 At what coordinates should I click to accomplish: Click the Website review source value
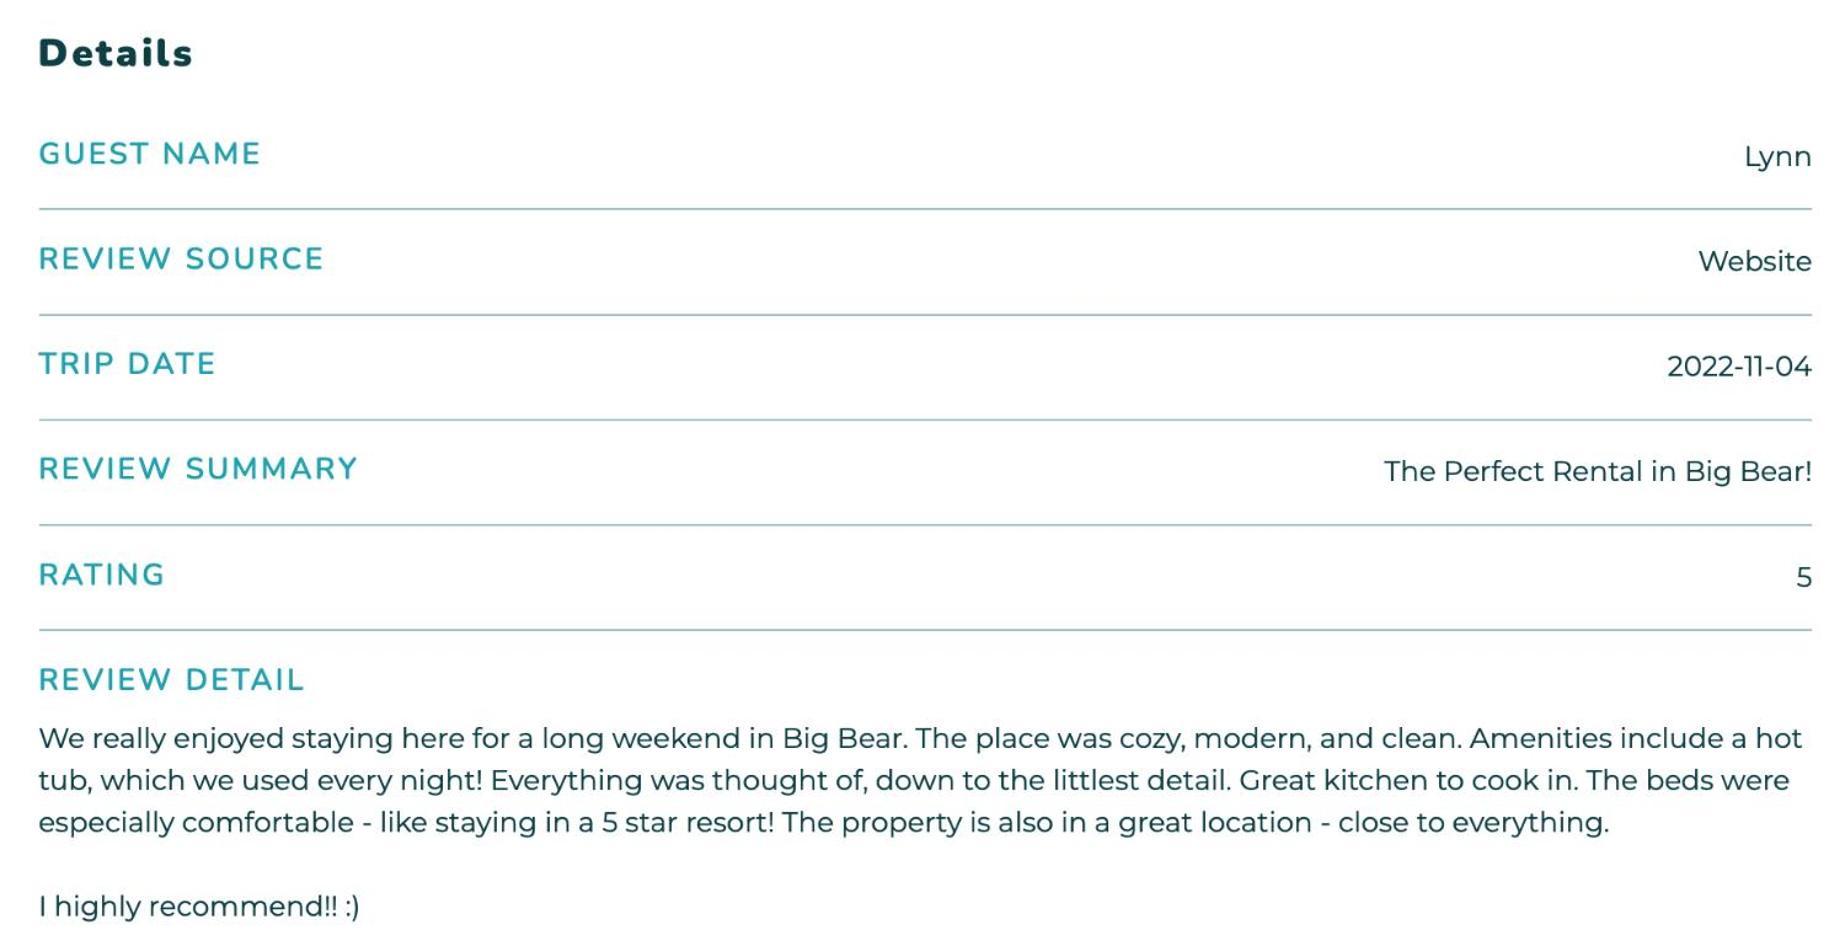point(1754,261)
